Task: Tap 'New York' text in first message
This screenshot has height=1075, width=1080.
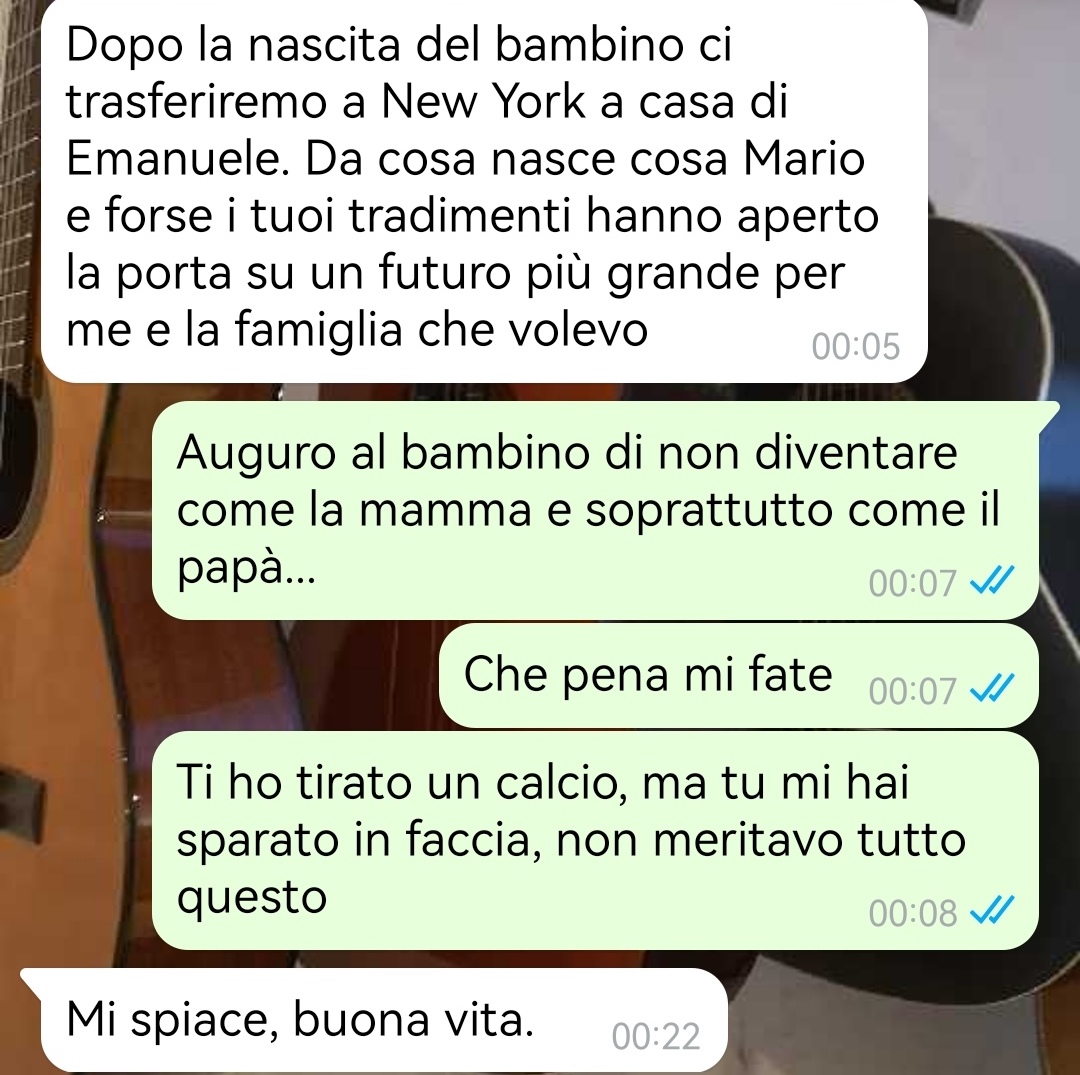Action: pos(483,101)
